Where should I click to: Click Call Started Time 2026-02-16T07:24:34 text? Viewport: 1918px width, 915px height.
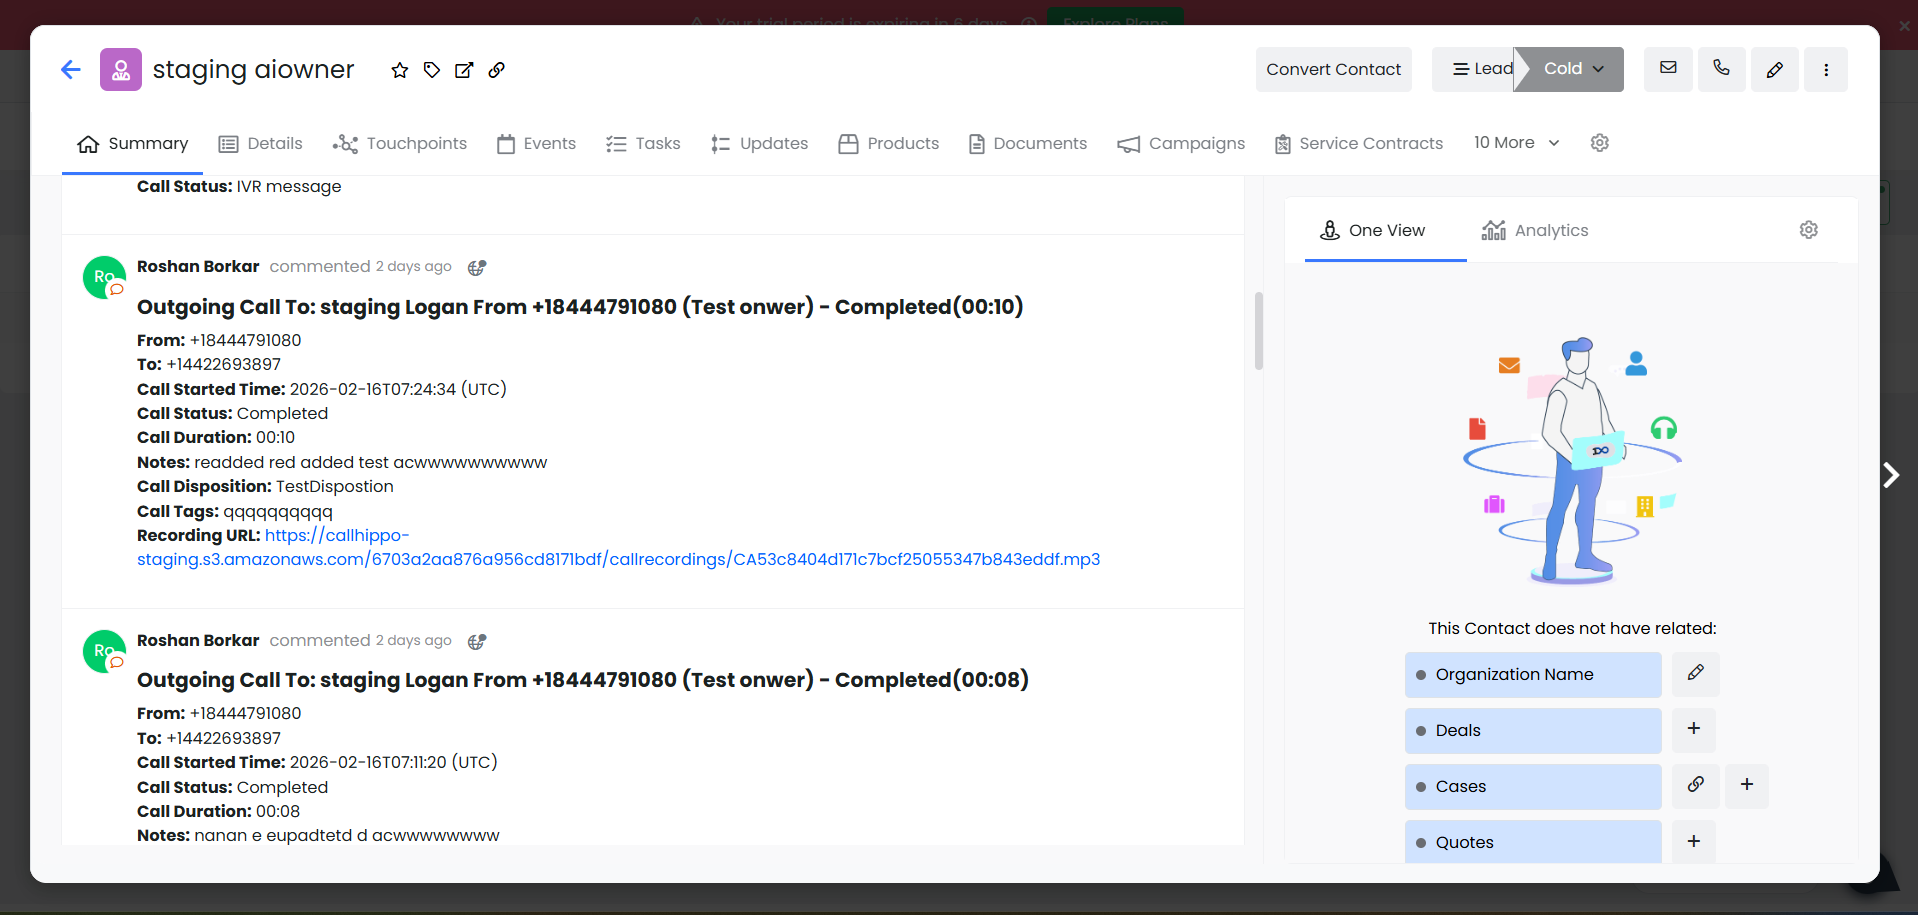coord(322,389)
